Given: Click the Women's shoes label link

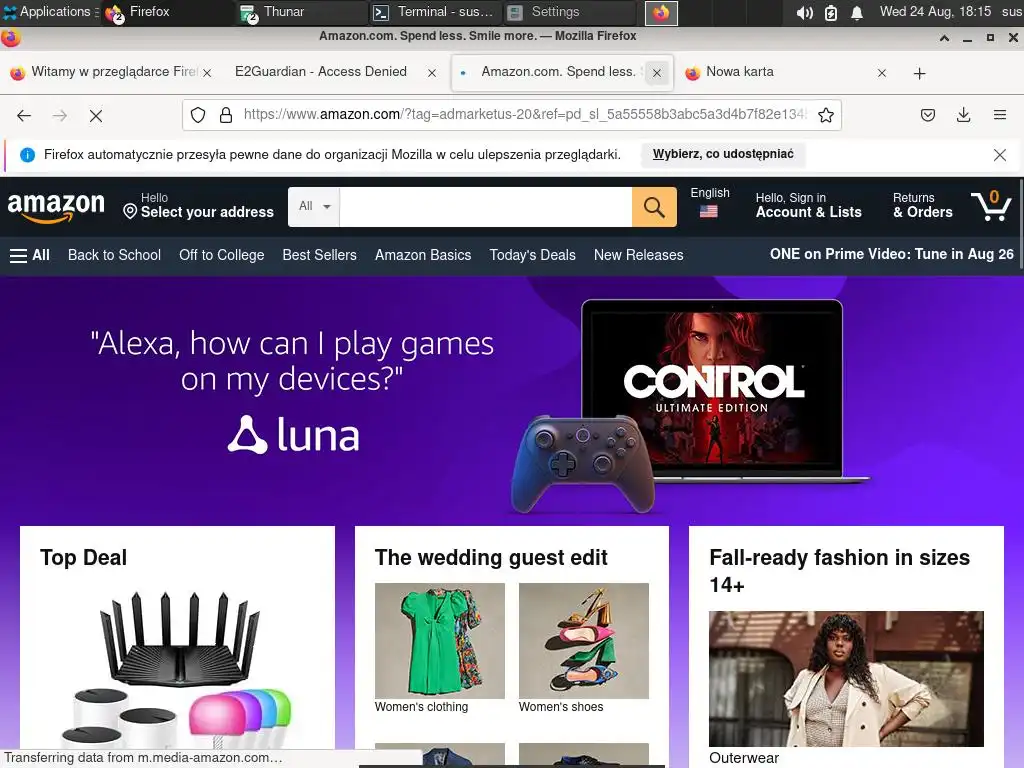Looking at the screenshot, I should click(560, 707).
